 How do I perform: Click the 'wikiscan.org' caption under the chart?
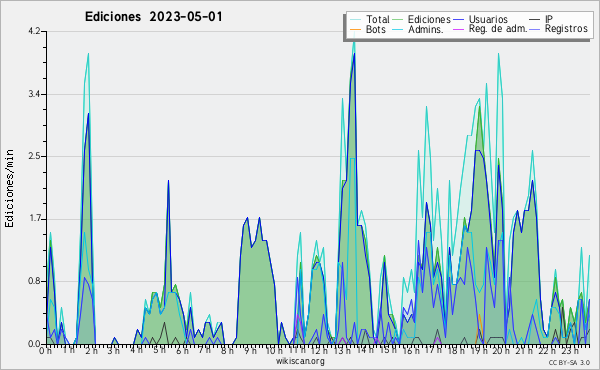click(300, 361)
